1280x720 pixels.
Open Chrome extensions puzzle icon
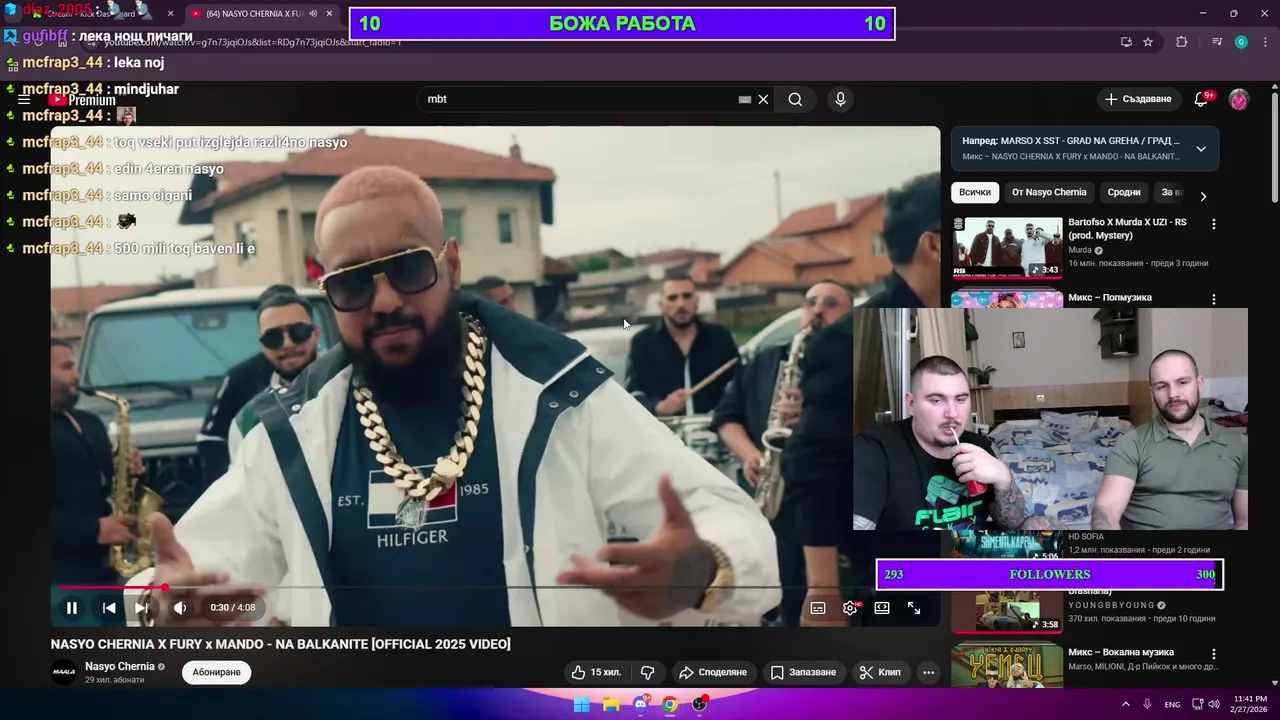(1182, 42)
